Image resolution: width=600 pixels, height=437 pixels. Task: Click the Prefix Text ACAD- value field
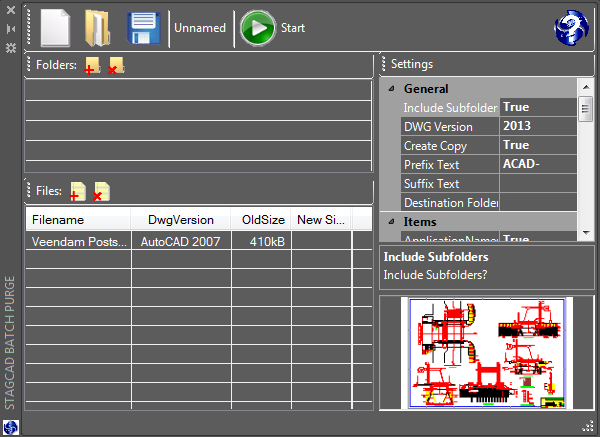click(x=538, y=164)
